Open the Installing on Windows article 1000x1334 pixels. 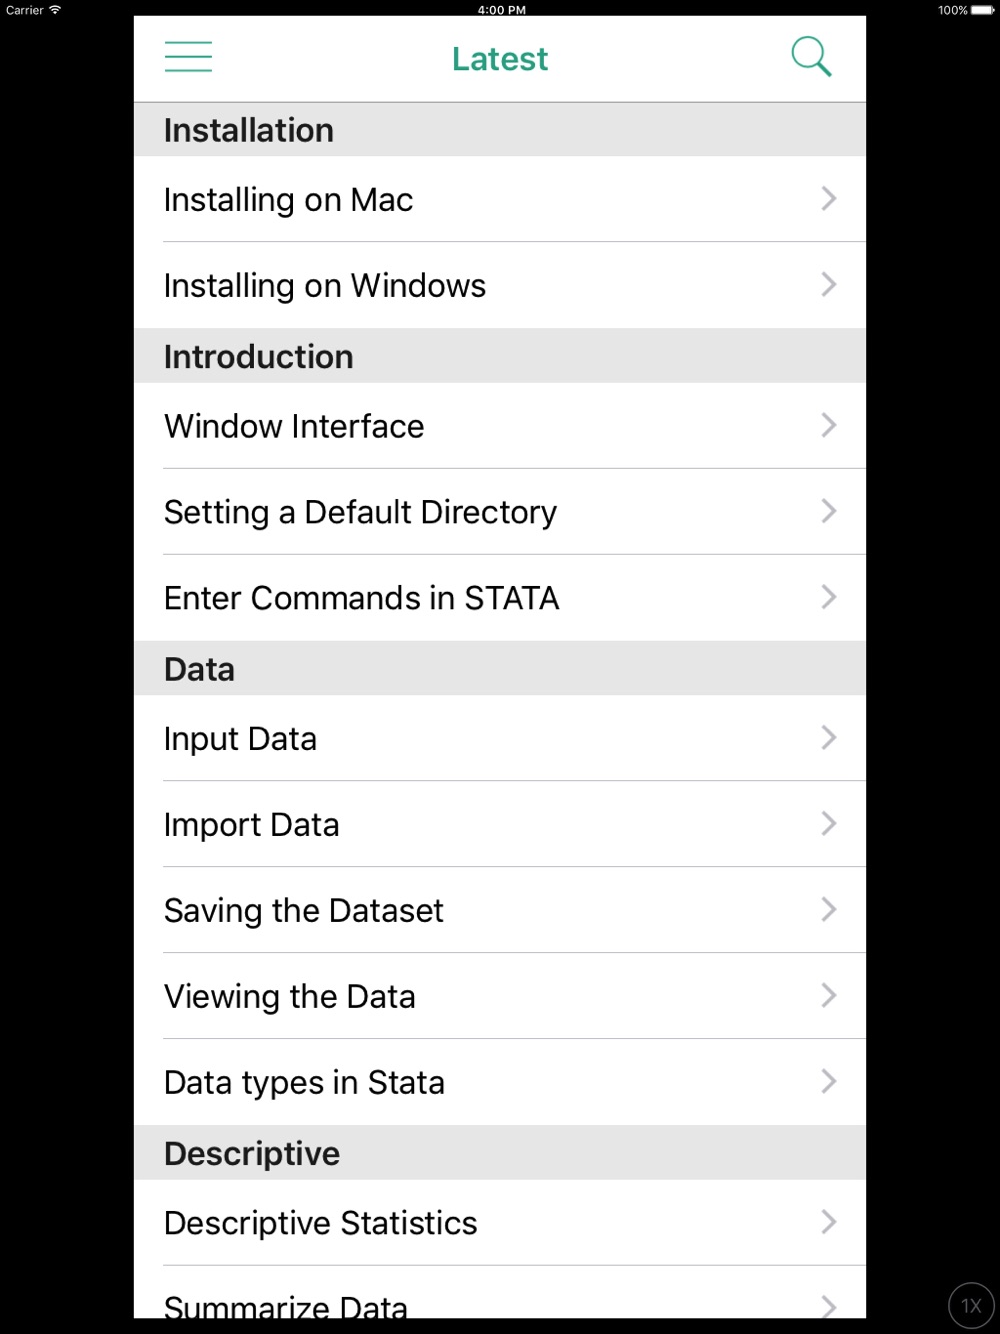[x=500, y=285]
